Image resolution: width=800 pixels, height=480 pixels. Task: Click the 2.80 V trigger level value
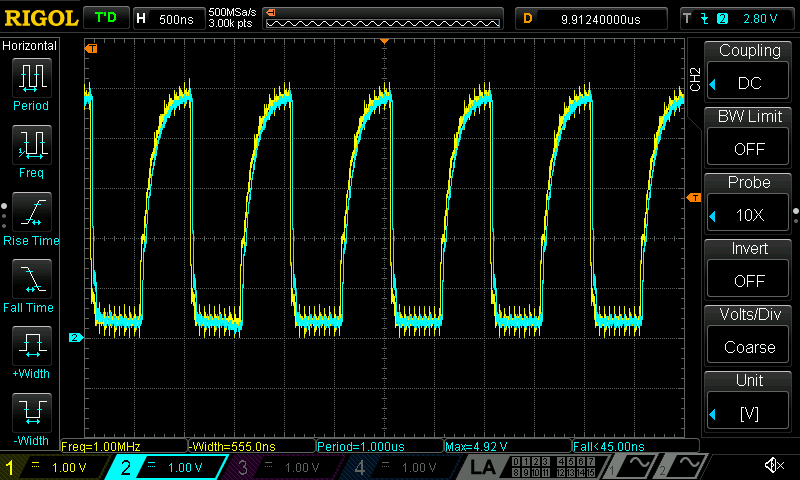760,19
